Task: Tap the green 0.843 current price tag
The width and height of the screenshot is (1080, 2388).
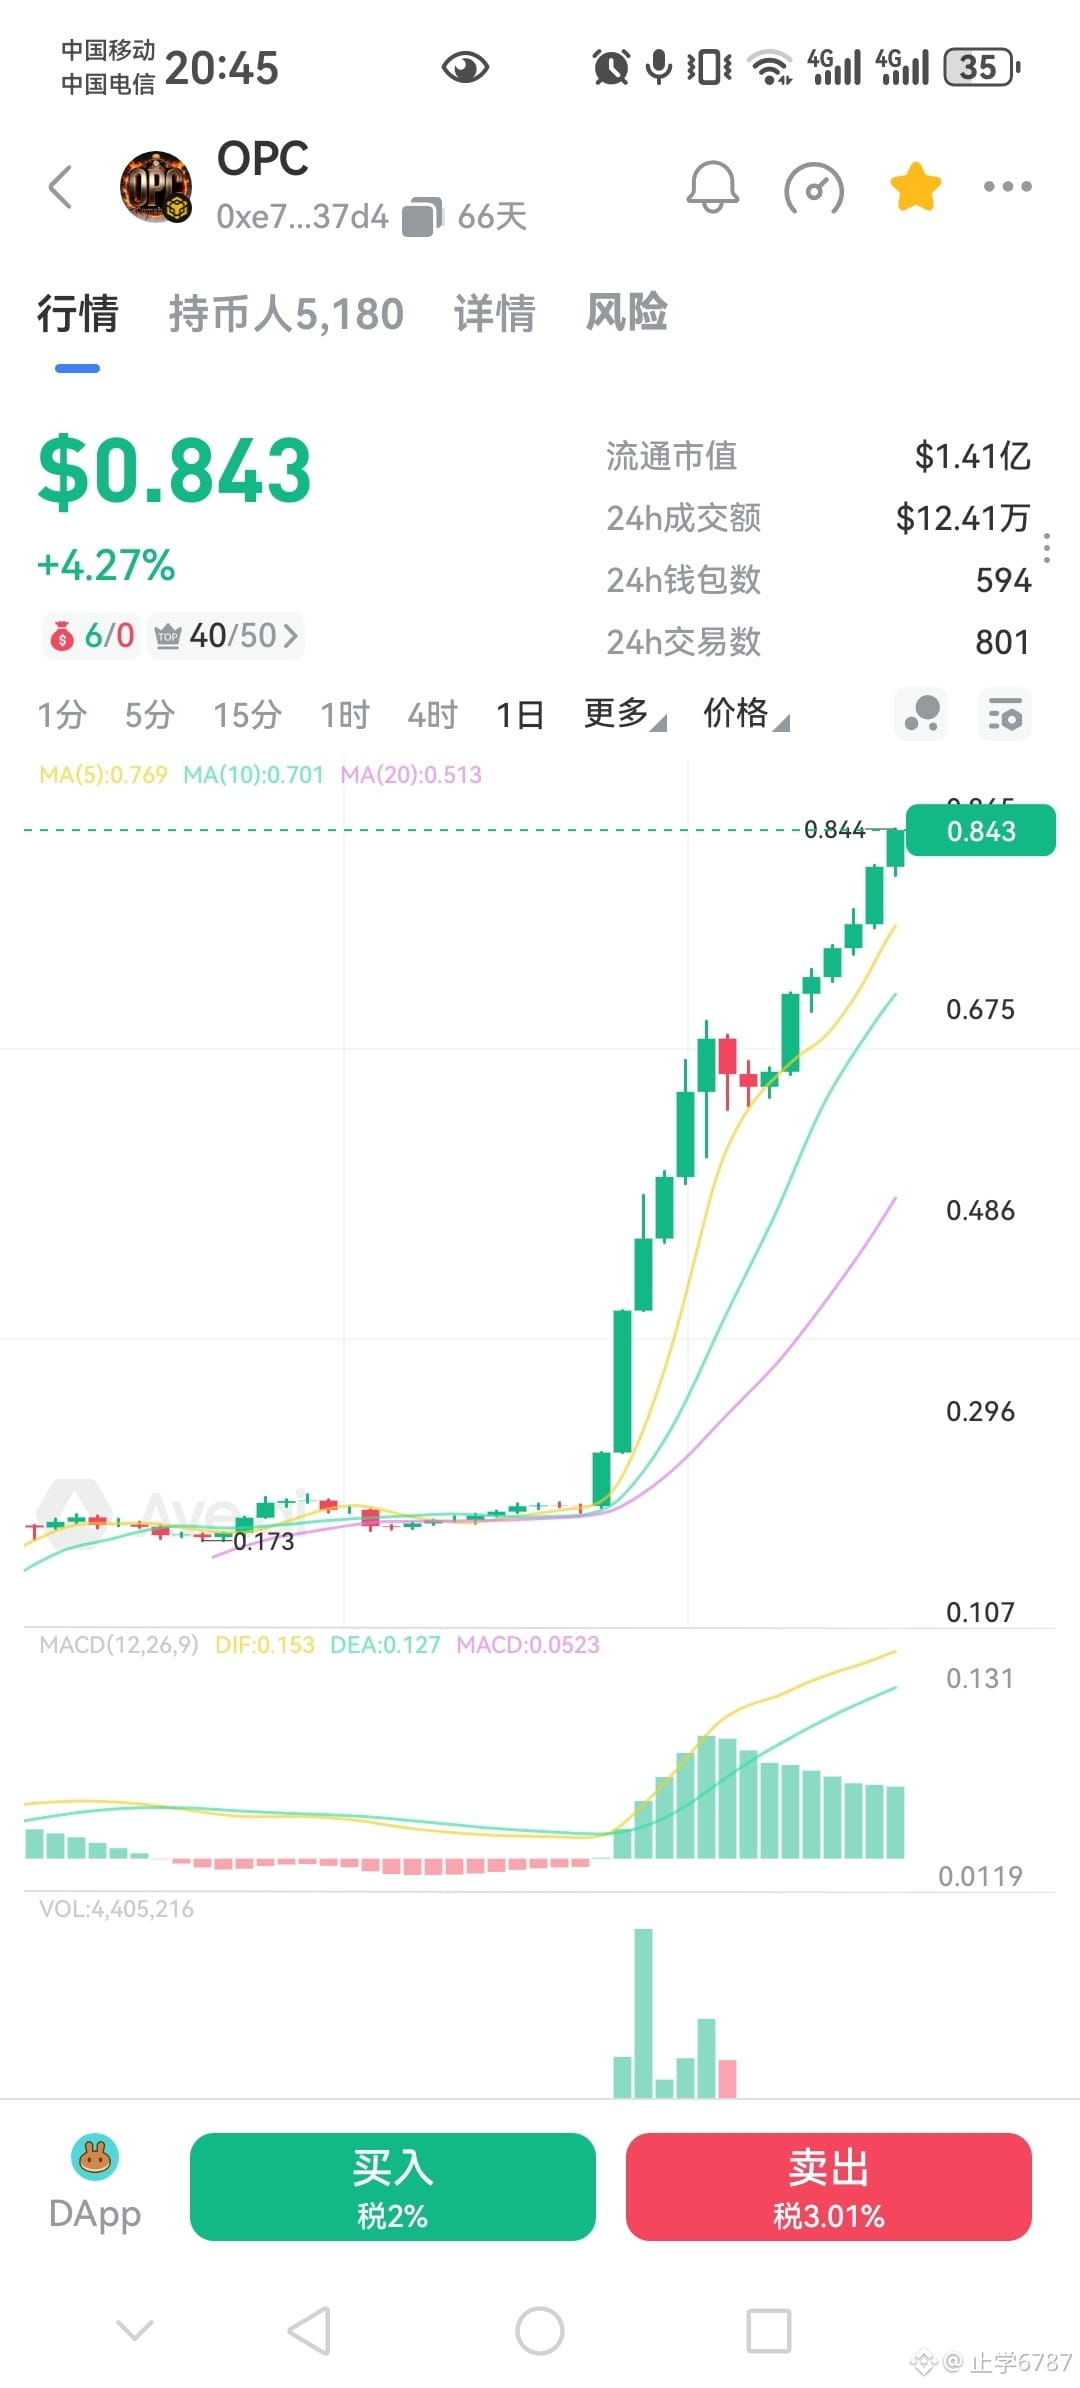Action: (x=980, y=830)
